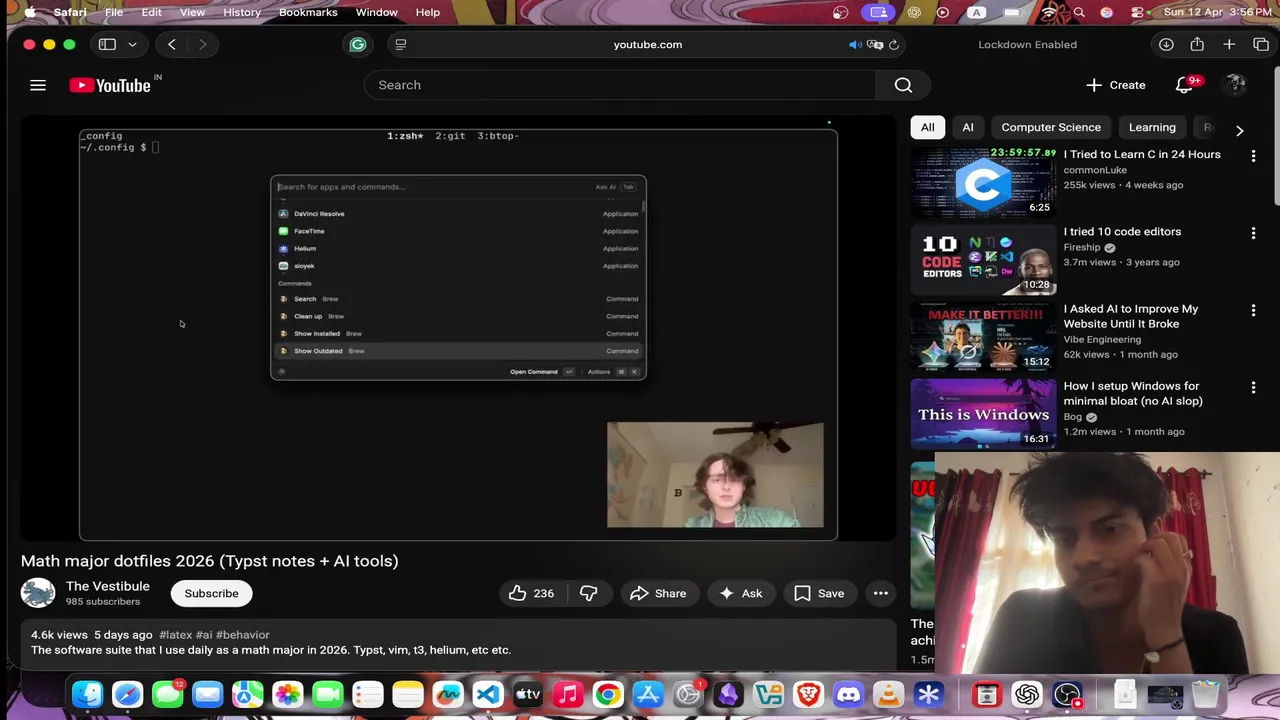Like the video with 236 likes

(531, 593)
